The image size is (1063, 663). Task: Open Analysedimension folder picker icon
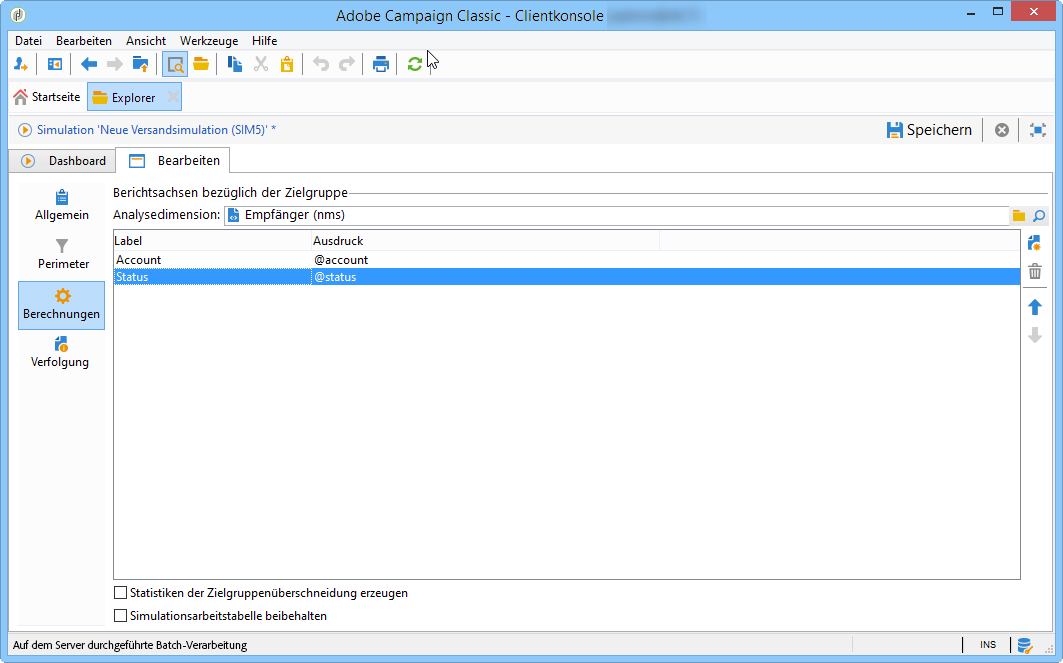point(1019,216)
